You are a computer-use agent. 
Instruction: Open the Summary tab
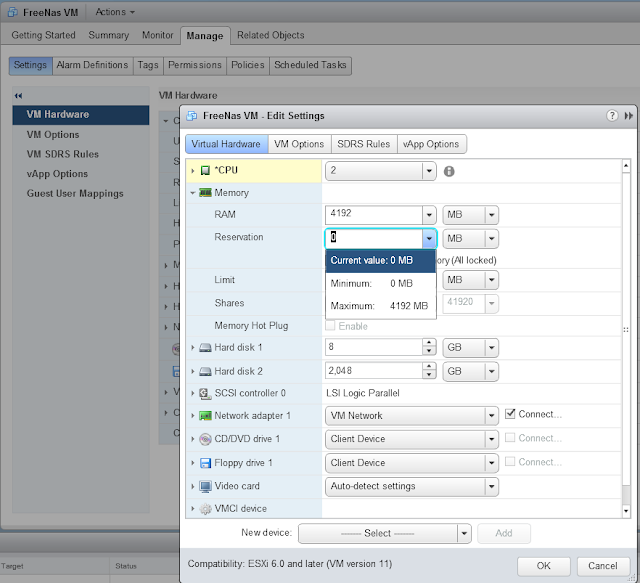[109, 35]
